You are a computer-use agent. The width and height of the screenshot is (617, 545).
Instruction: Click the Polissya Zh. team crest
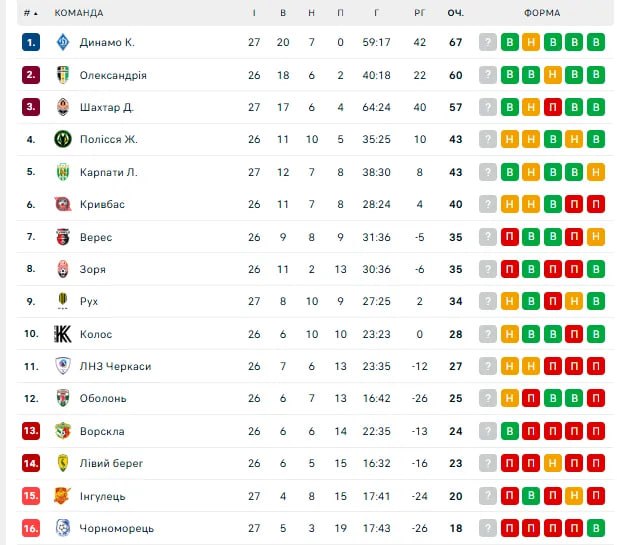coord(63,140)
